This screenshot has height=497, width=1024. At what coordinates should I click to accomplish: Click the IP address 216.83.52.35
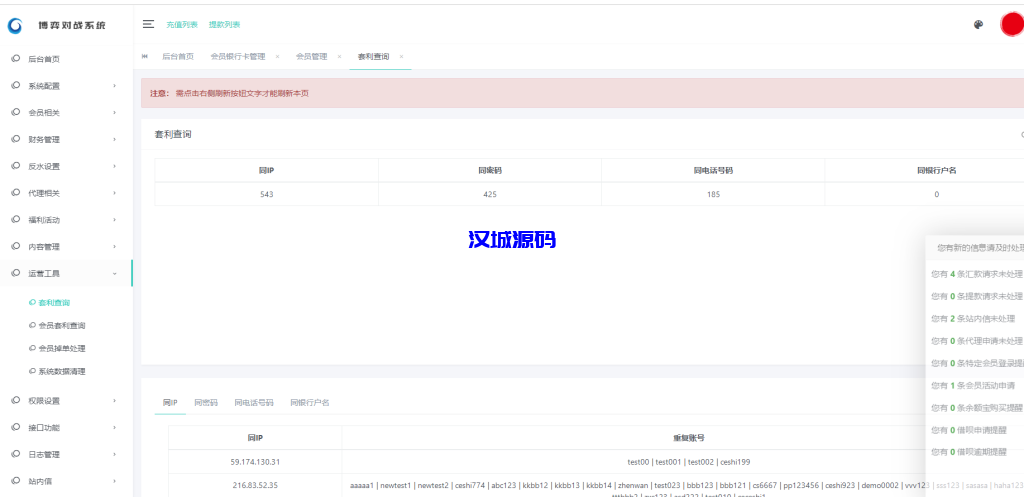(x=255, y=485)
